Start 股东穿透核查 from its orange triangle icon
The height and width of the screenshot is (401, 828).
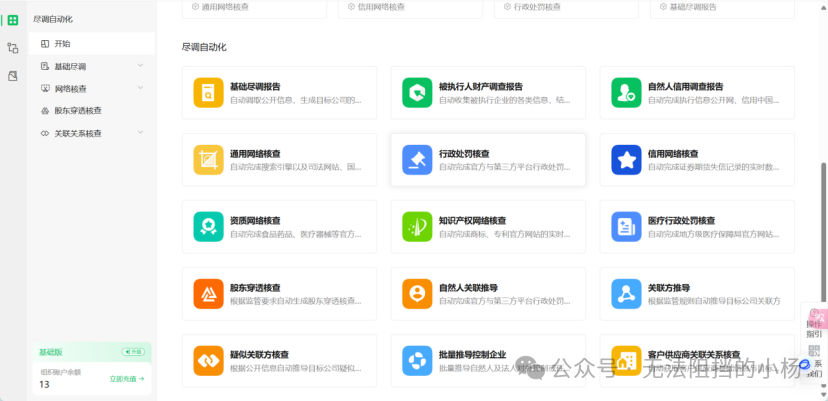point(208,294)
